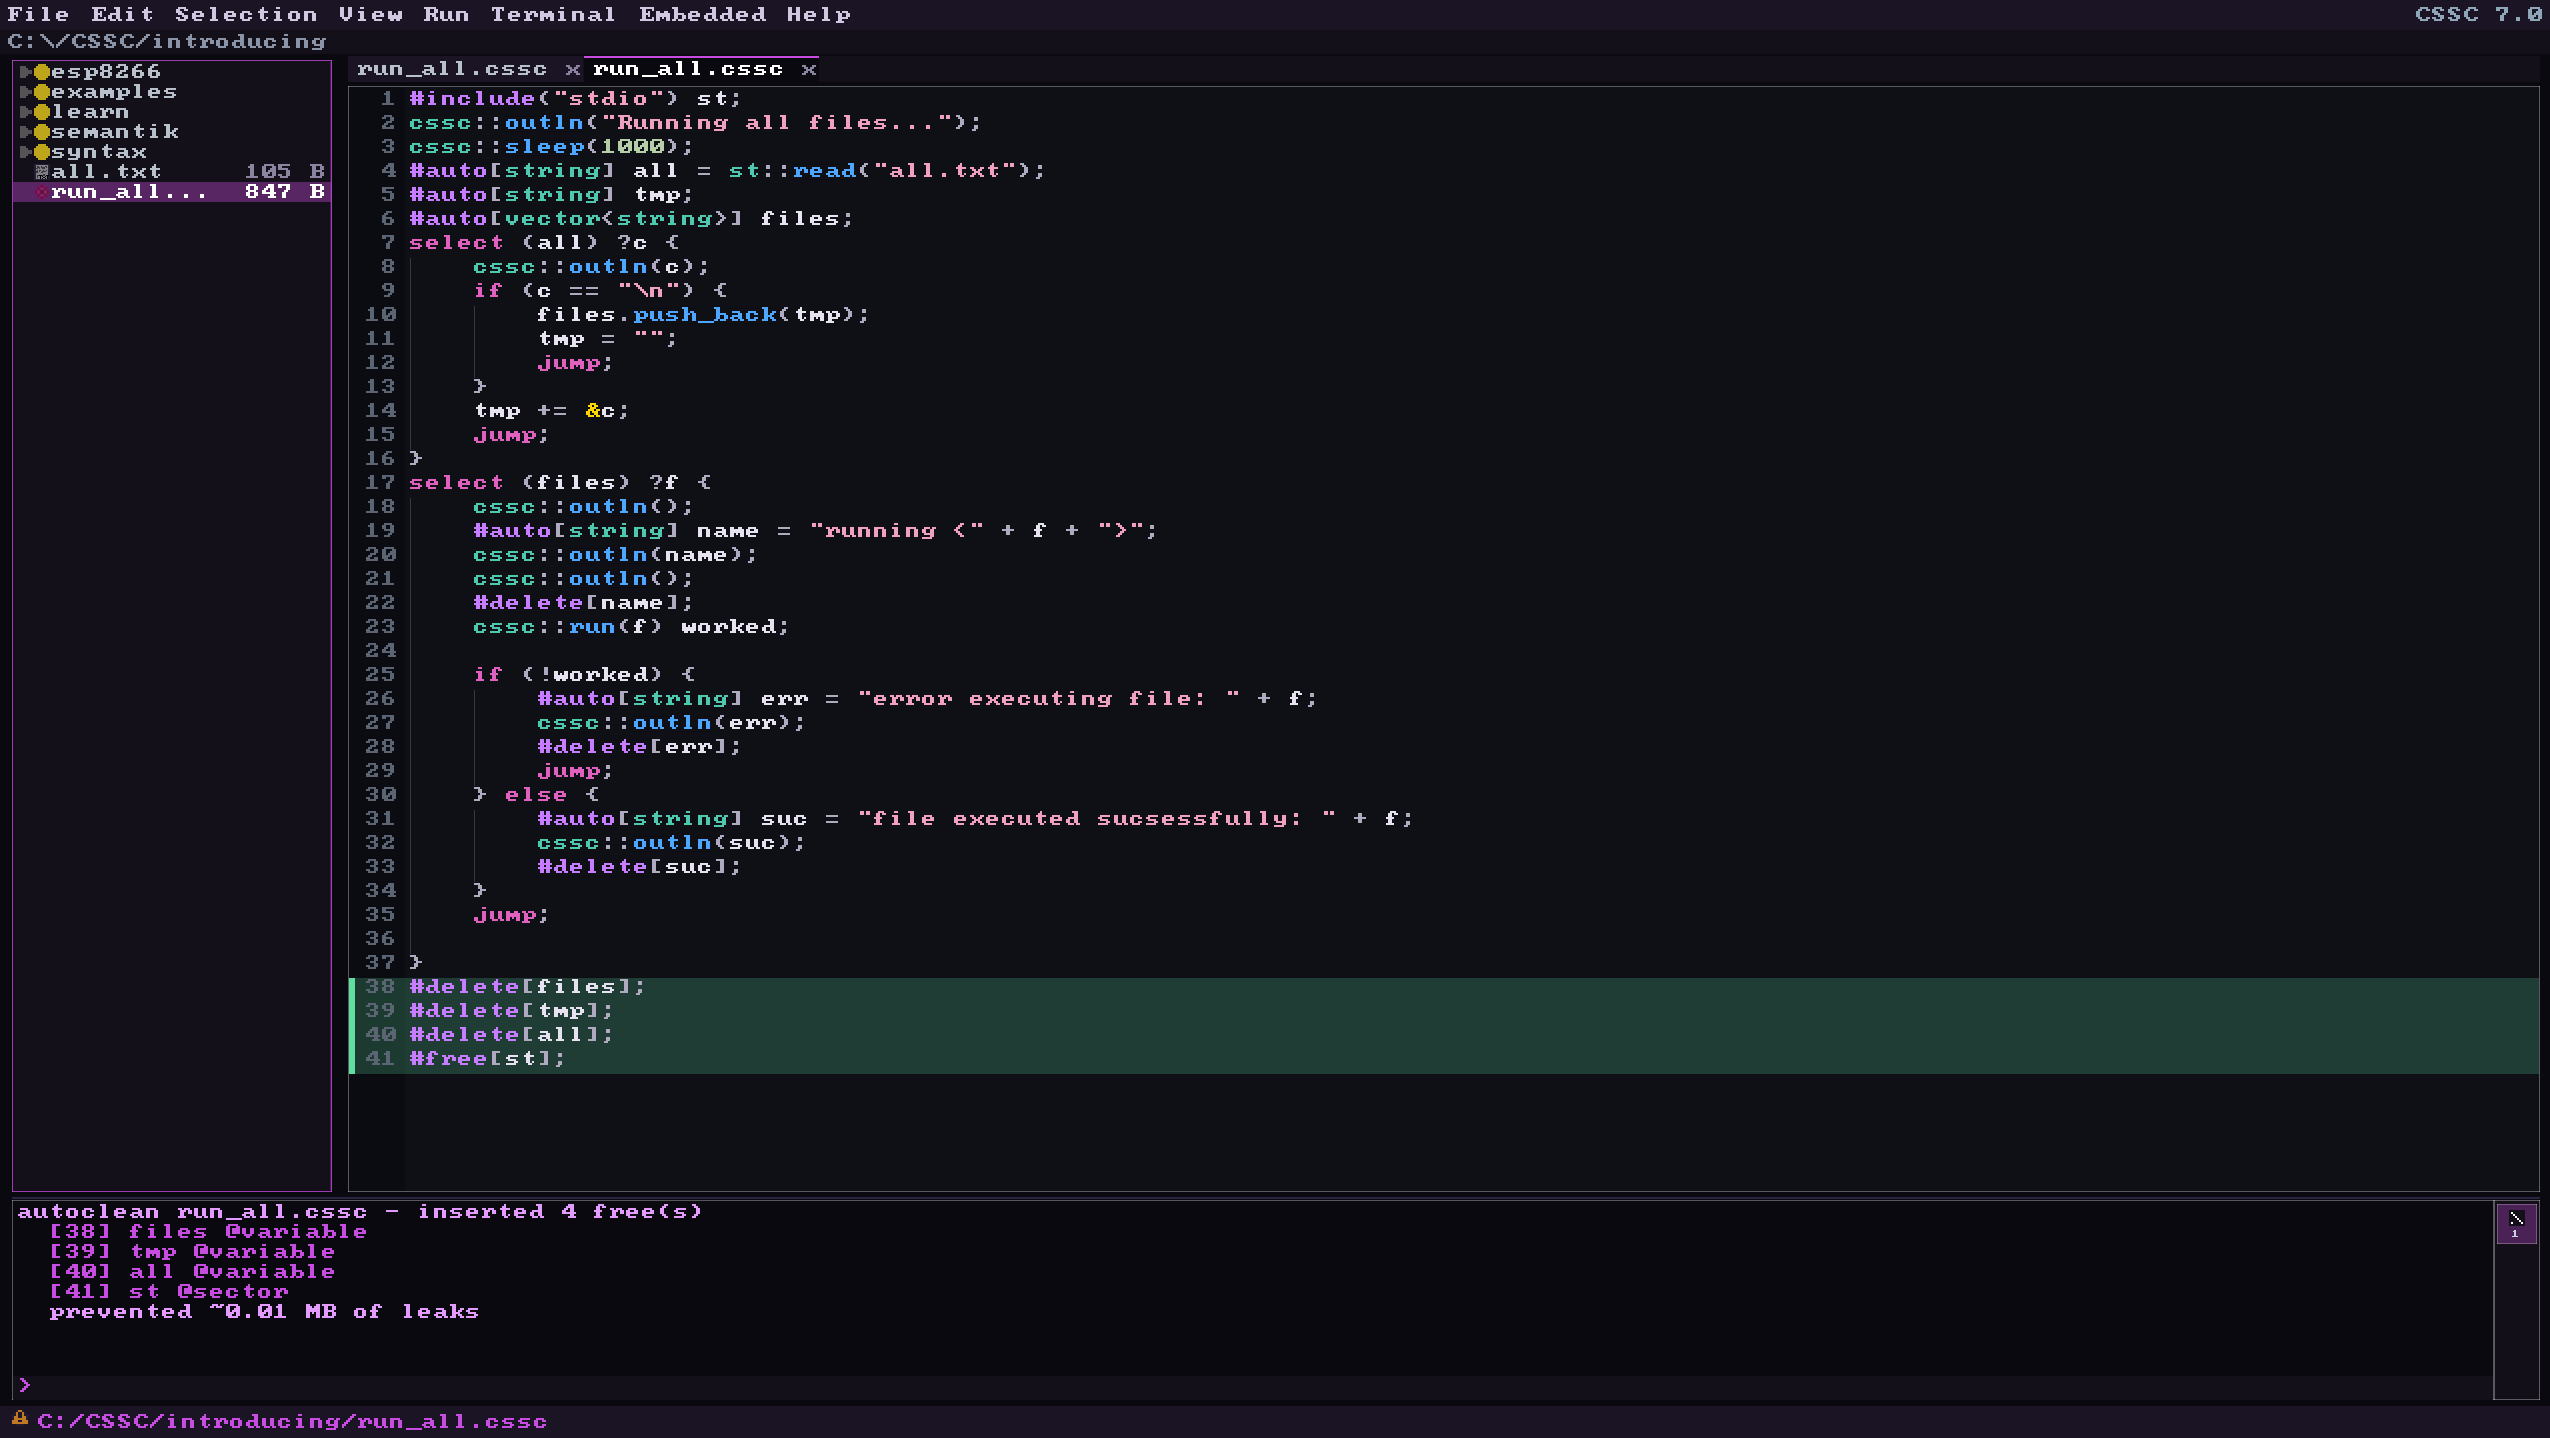This screenshot has height=1438, width=2550.
Task: Click 'prevented ~0.01 MB of leaks' text
Action: click(264, 1311)
